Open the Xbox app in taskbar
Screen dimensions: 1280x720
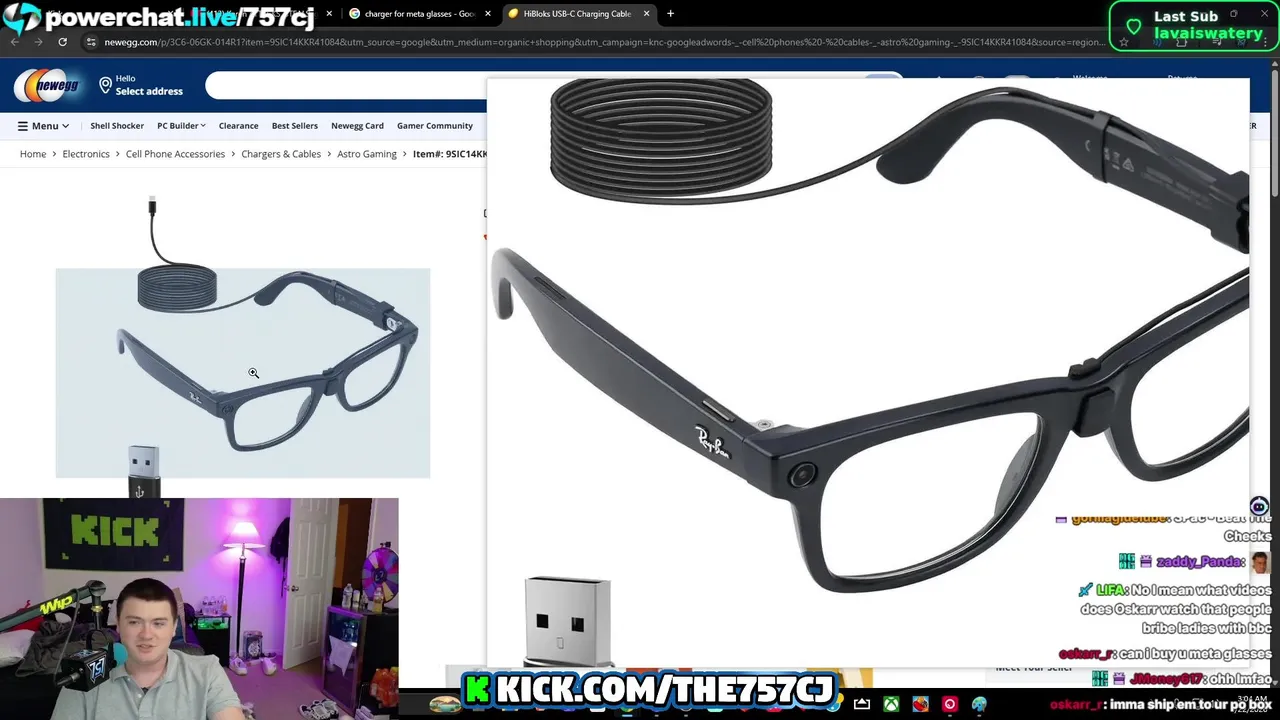point(890,704)
